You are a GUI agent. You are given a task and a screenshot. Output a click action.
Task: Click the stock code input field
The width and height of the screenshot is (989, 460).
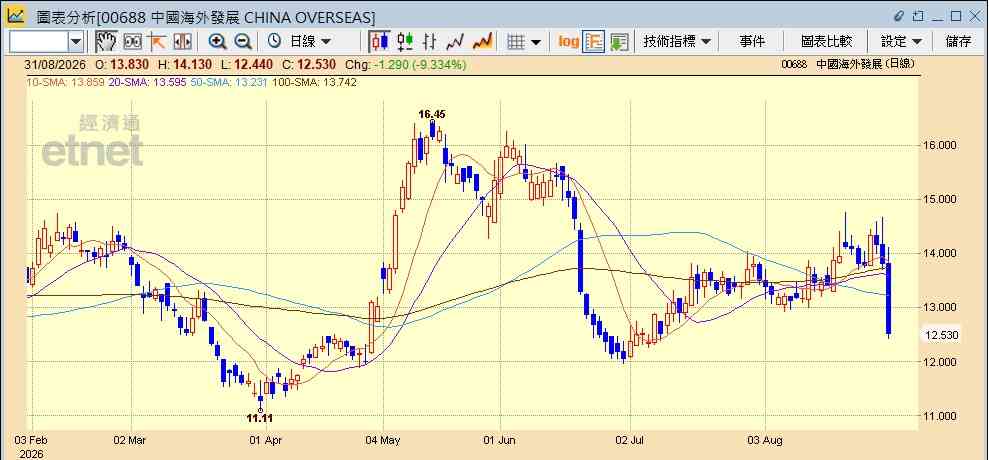(38, 42)
